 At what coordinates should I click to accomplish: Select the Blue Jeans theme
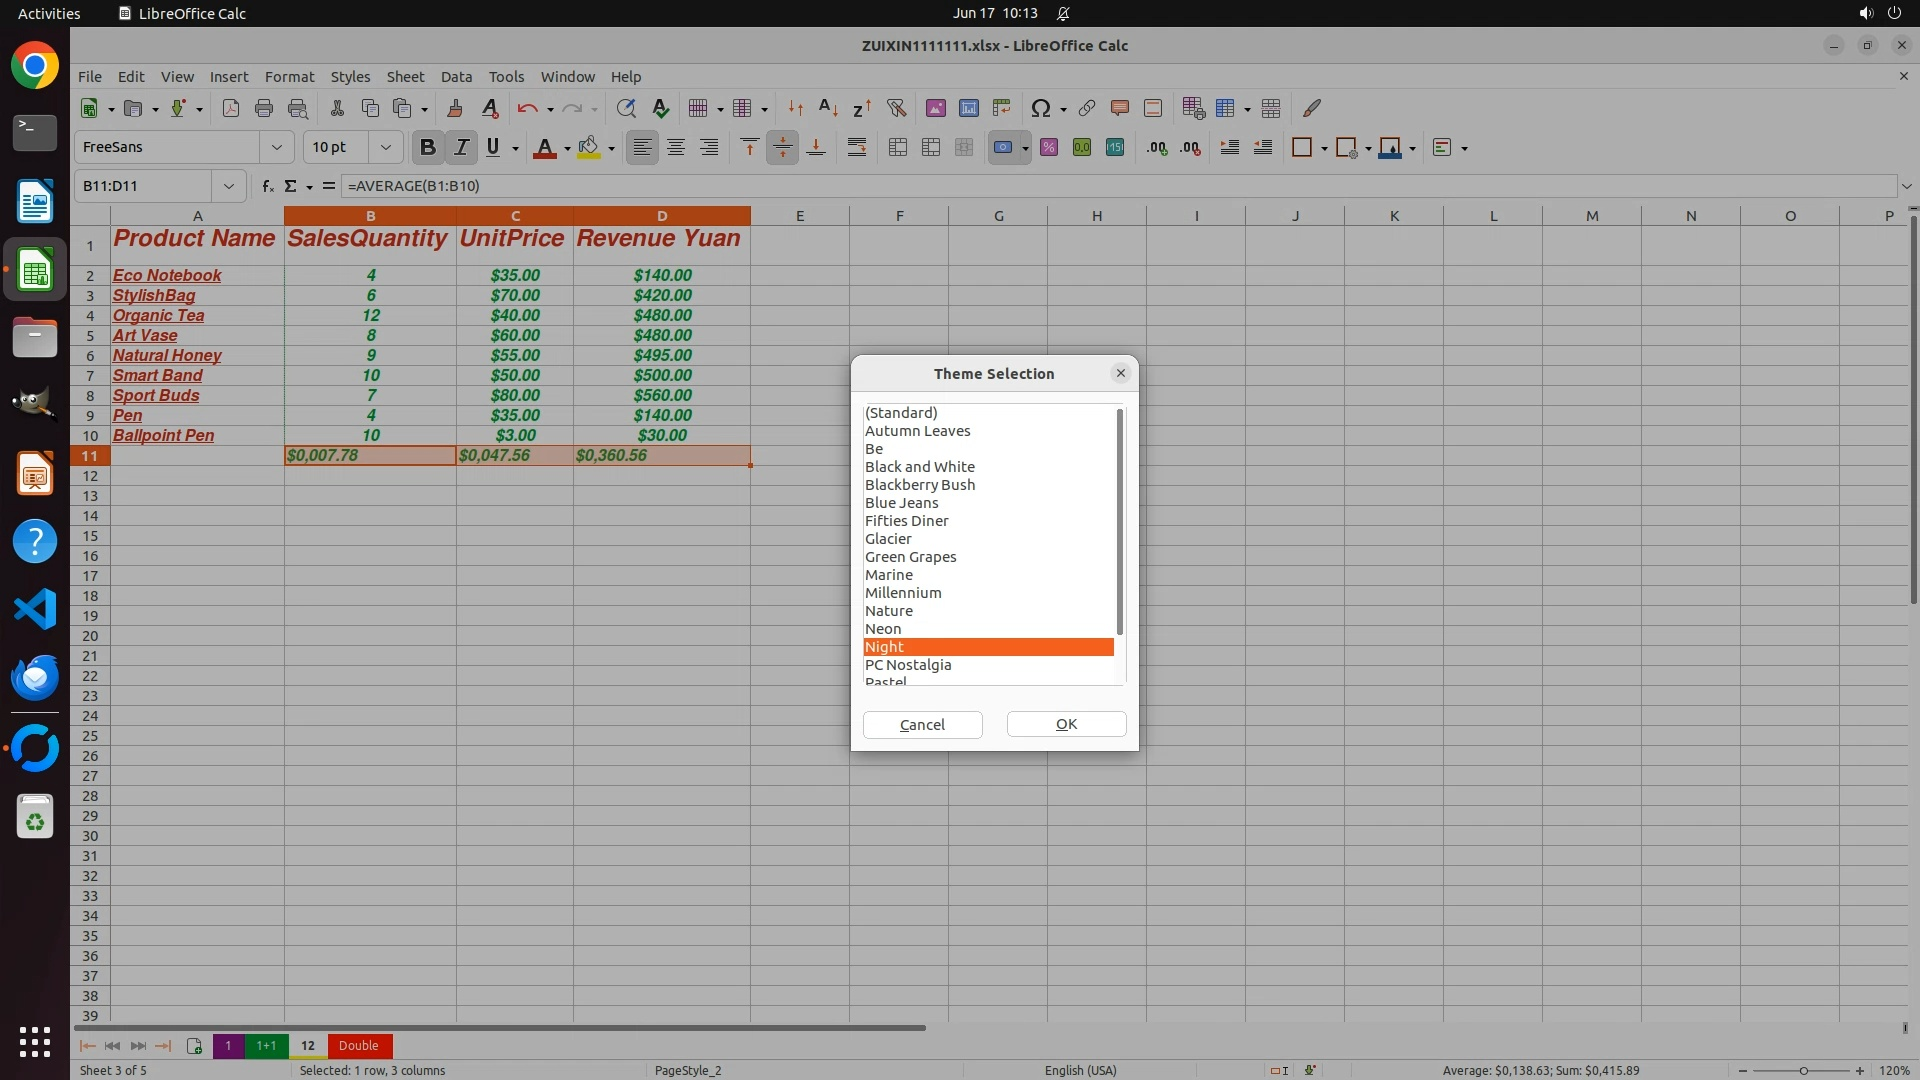coord(901,503)
